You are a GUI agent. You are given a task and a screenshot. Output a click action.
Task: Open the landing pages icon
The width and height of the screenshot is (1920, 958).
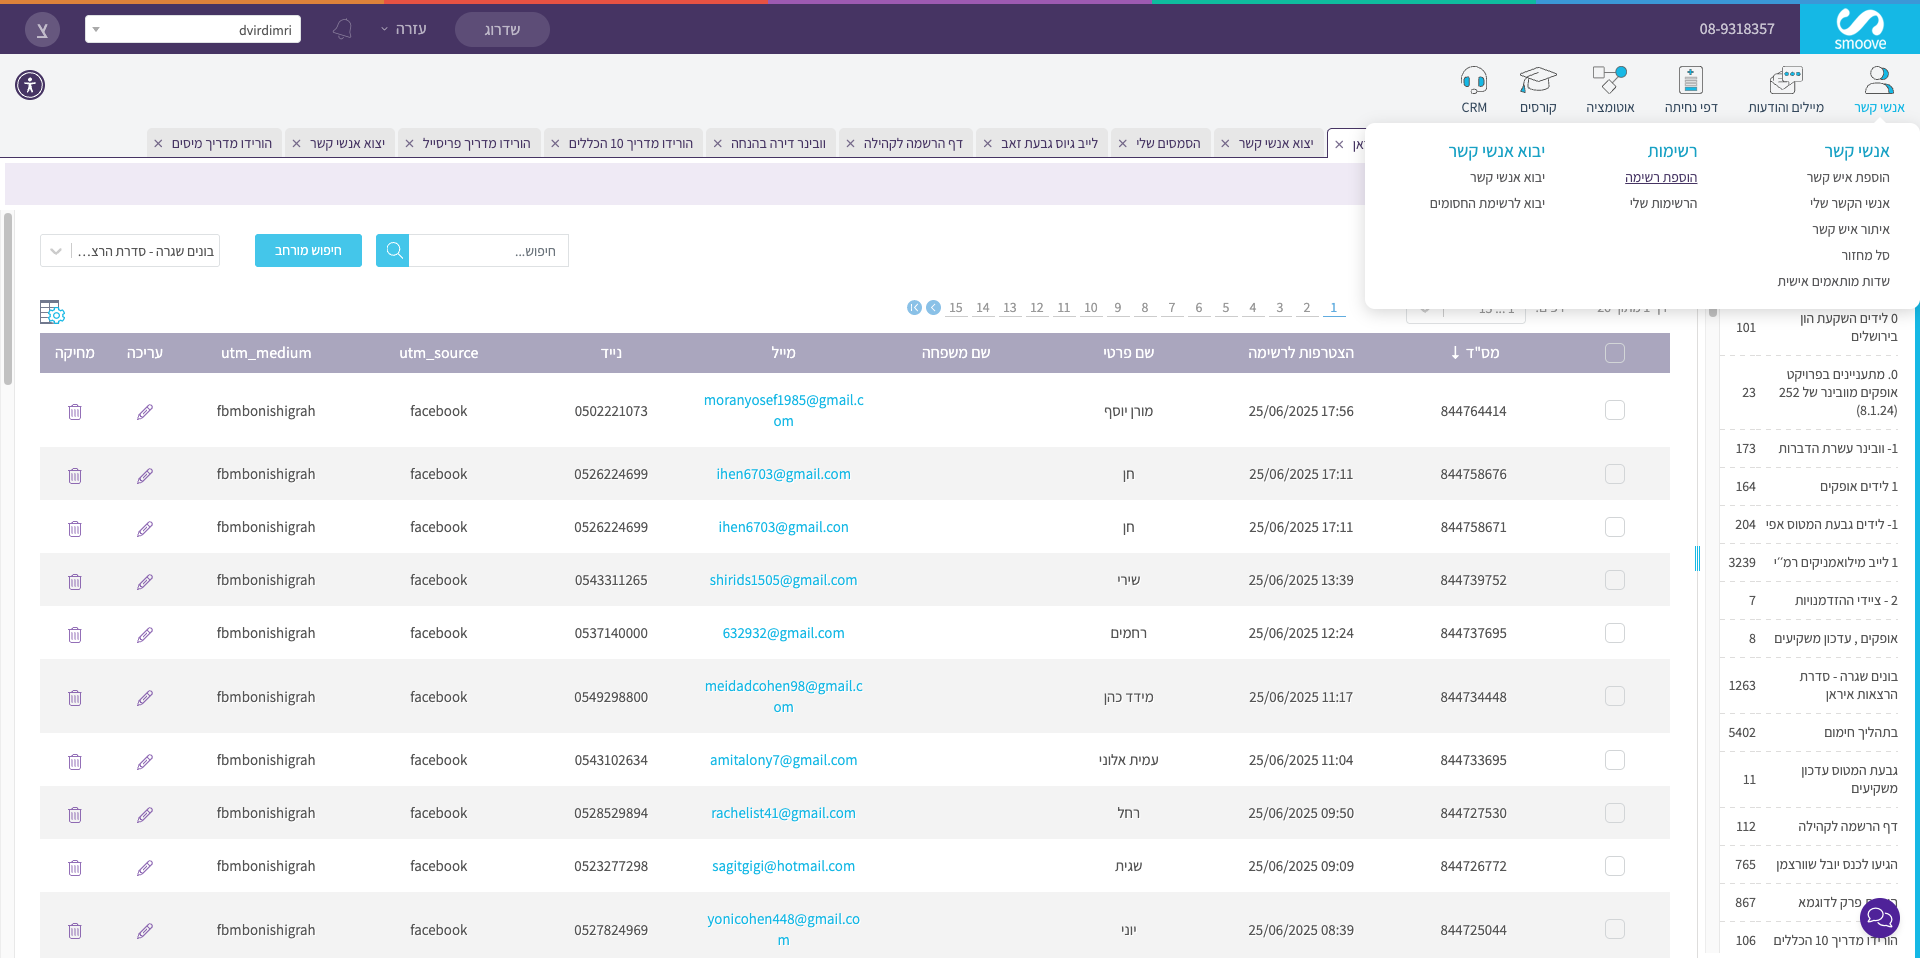pos(1691,80)
